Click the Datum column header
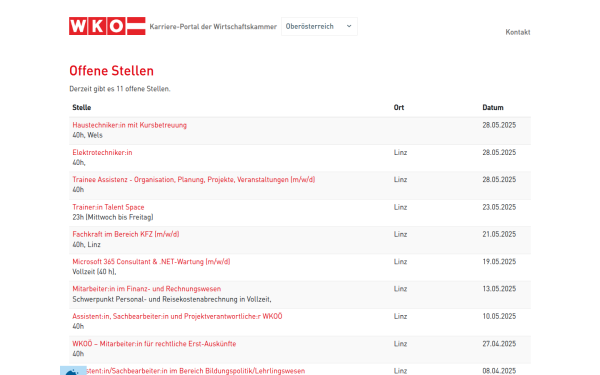The width and height of the screenshot is (600, 375). pos(493,108)
